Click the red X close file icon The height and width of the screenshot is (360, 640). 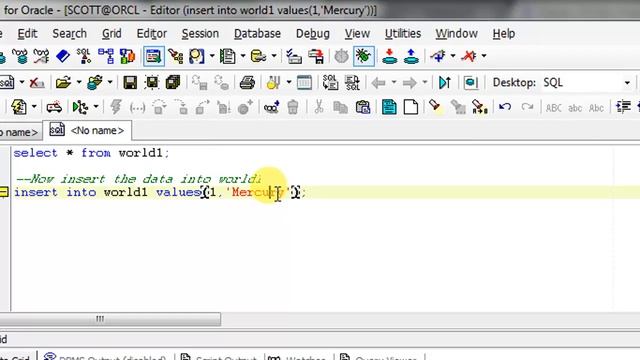coord(37,83)
